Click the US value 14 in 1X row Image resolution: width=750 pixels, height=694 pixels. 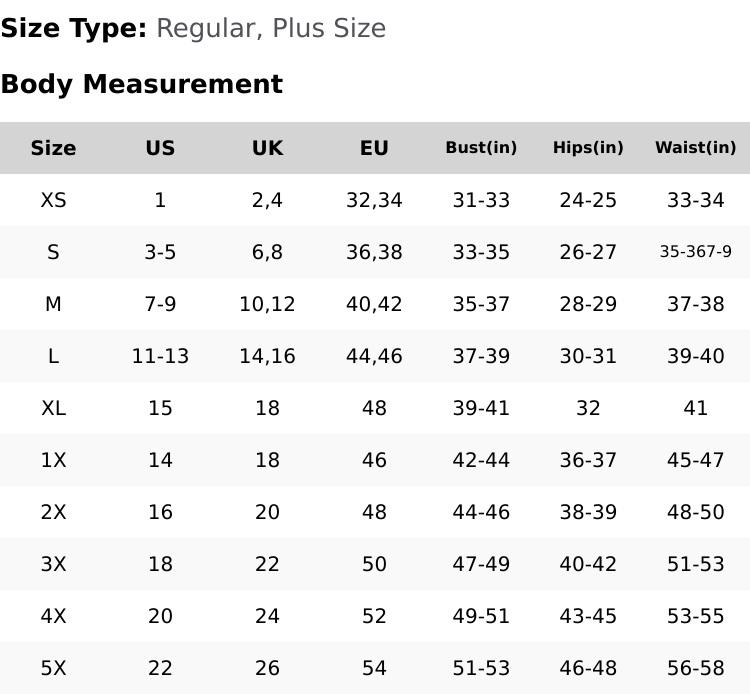160,460
